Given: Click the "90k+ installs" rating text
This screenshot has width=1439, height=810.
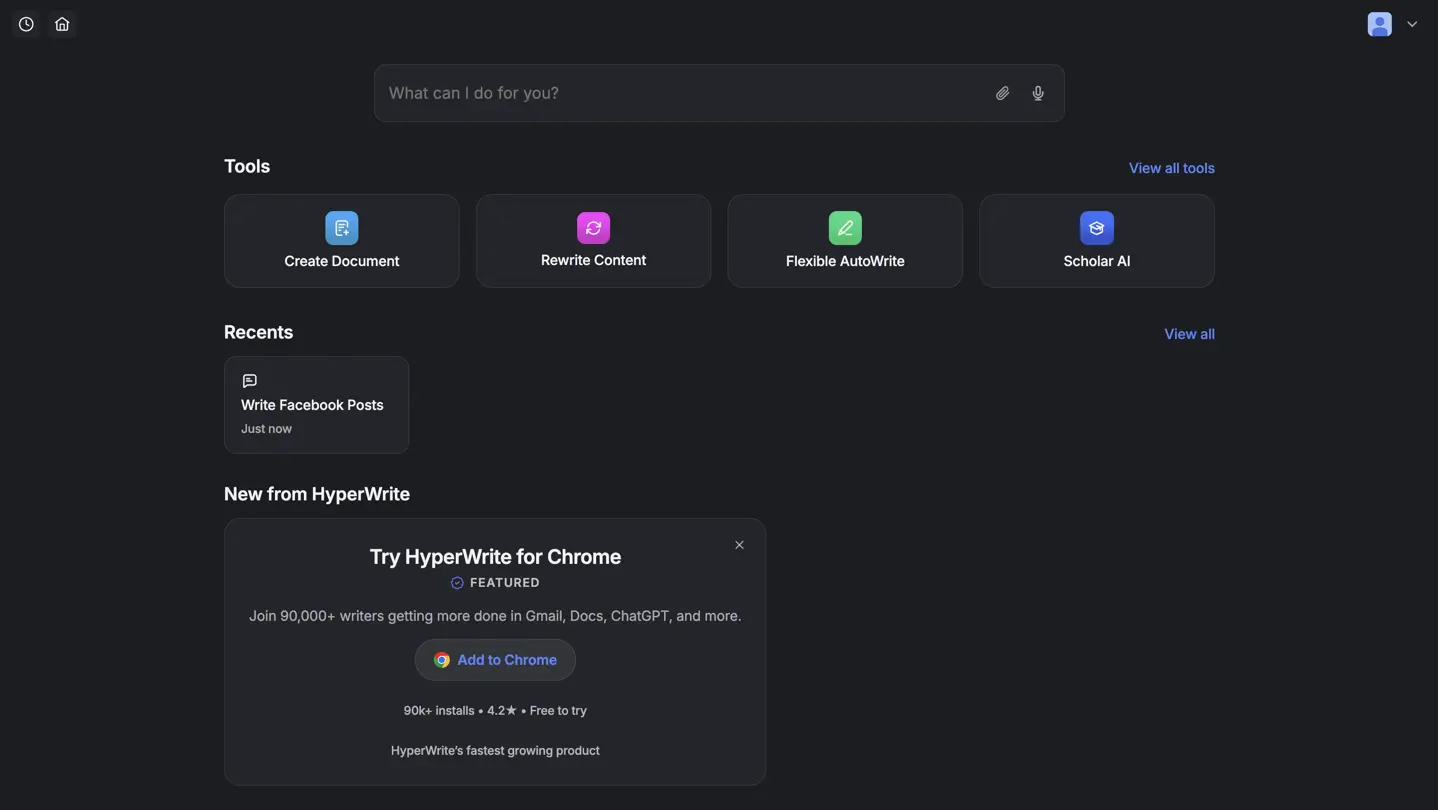Looking at the screenshot, I should click(x=495, y=711).
